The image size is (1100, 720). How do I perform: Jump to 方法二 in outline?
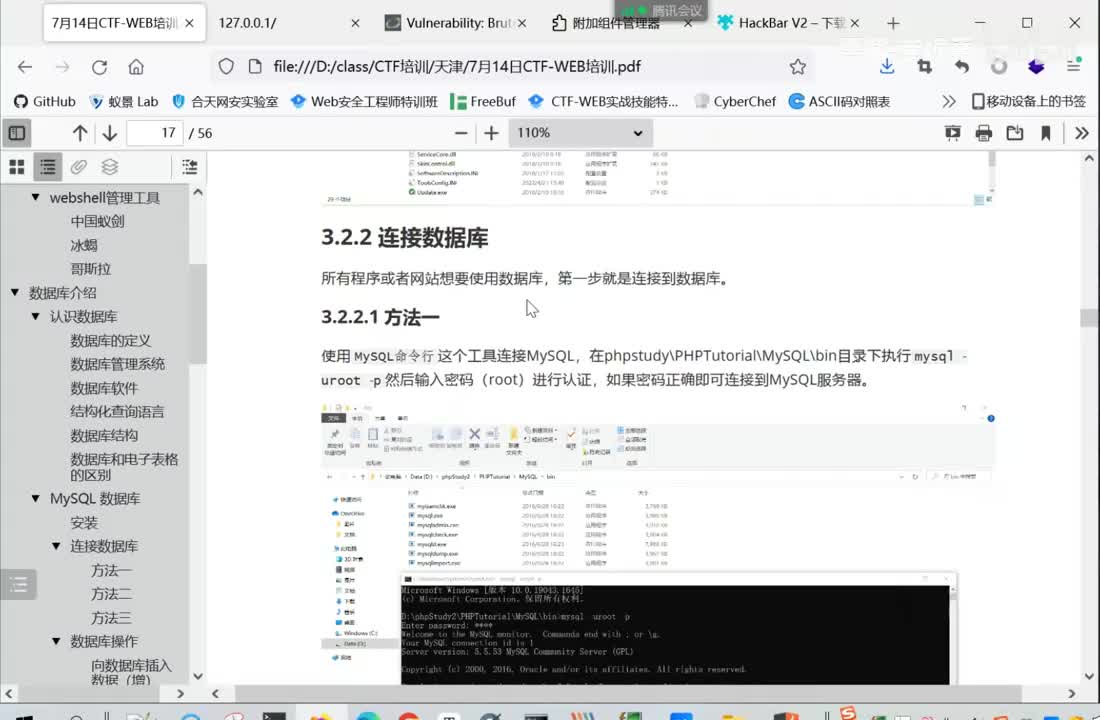coord(112,594)
